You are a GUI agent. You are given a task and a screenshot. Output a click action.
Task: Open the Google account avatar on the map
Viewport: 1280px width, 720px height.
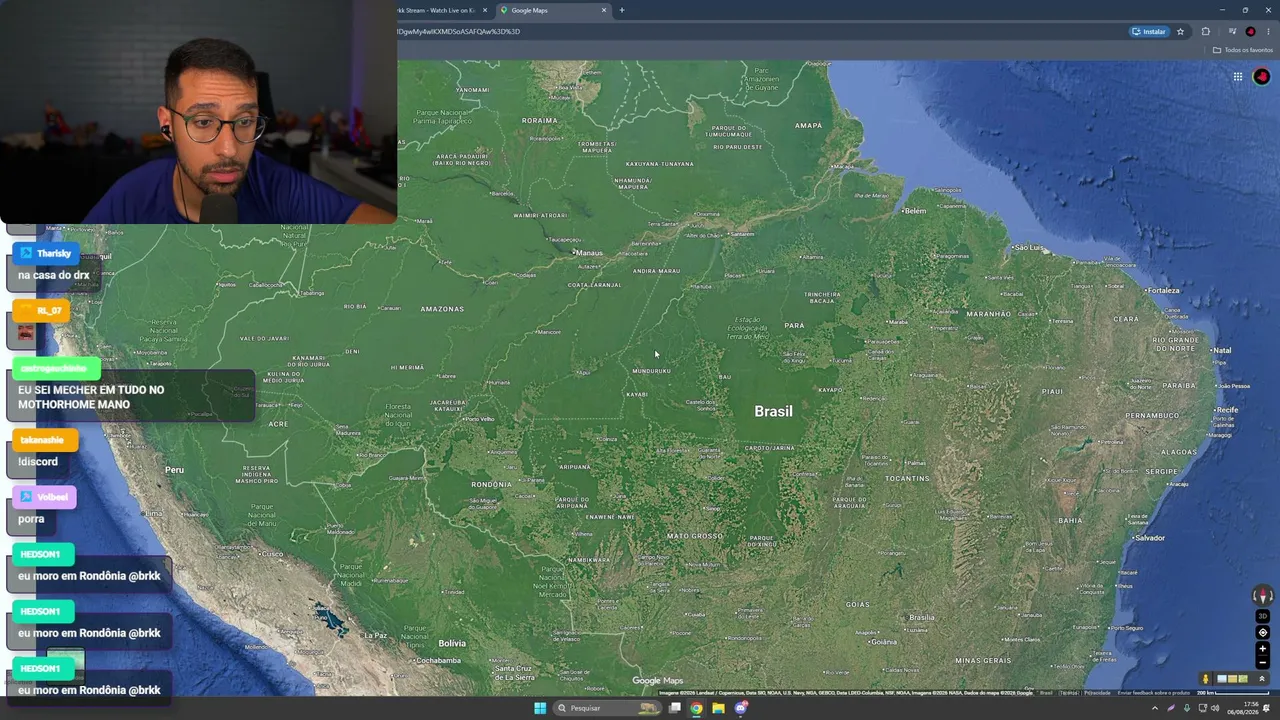tap(1261, 77)
